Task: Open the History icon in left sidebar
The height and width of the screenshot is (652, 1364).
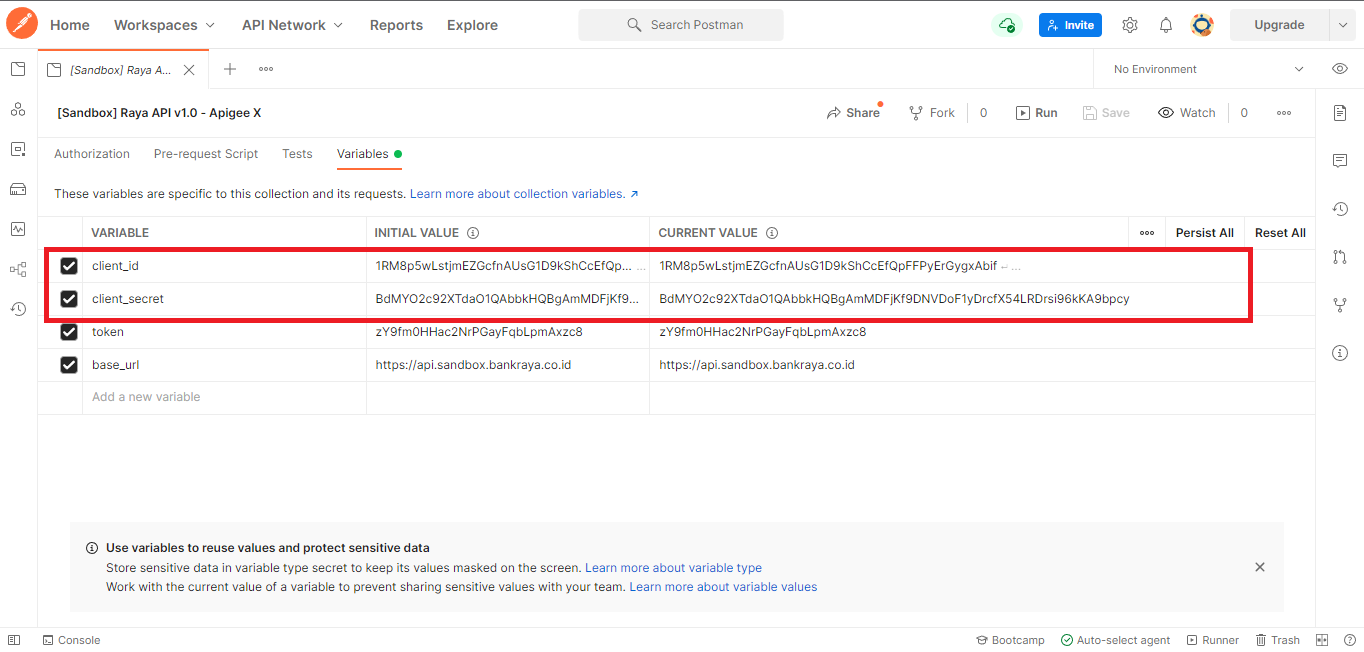Action: (x=18, y=309)
